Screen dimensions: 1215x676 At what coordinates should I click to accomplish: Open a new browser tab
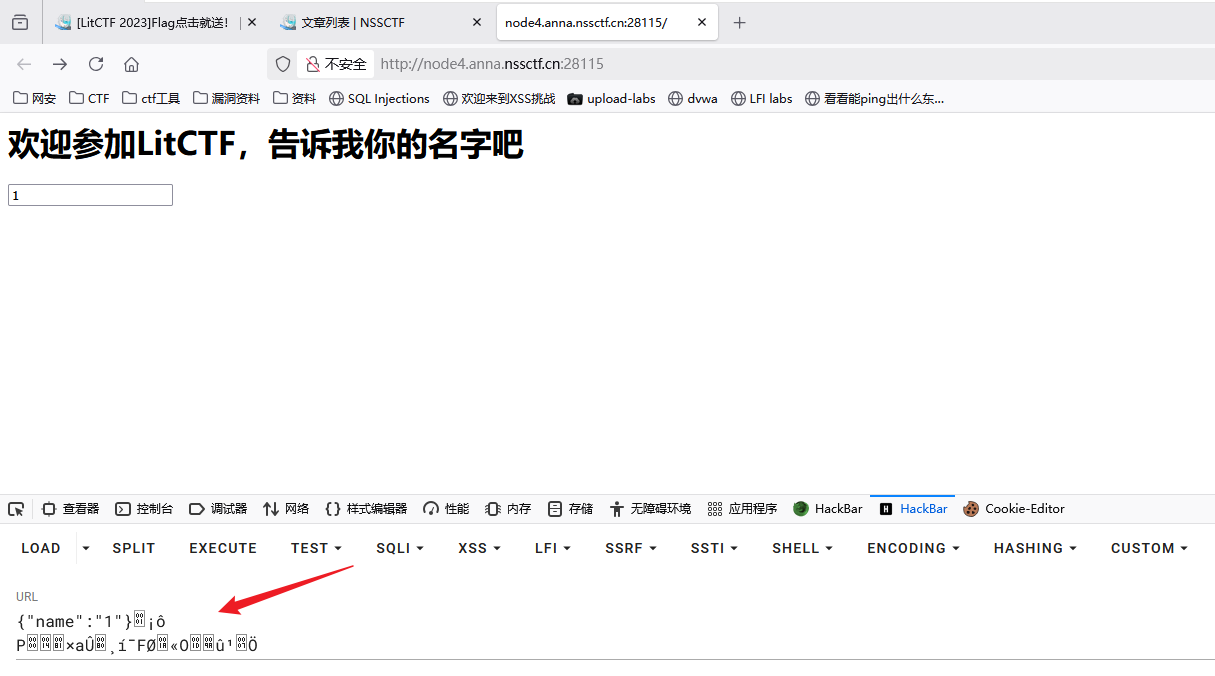(739, 21)
